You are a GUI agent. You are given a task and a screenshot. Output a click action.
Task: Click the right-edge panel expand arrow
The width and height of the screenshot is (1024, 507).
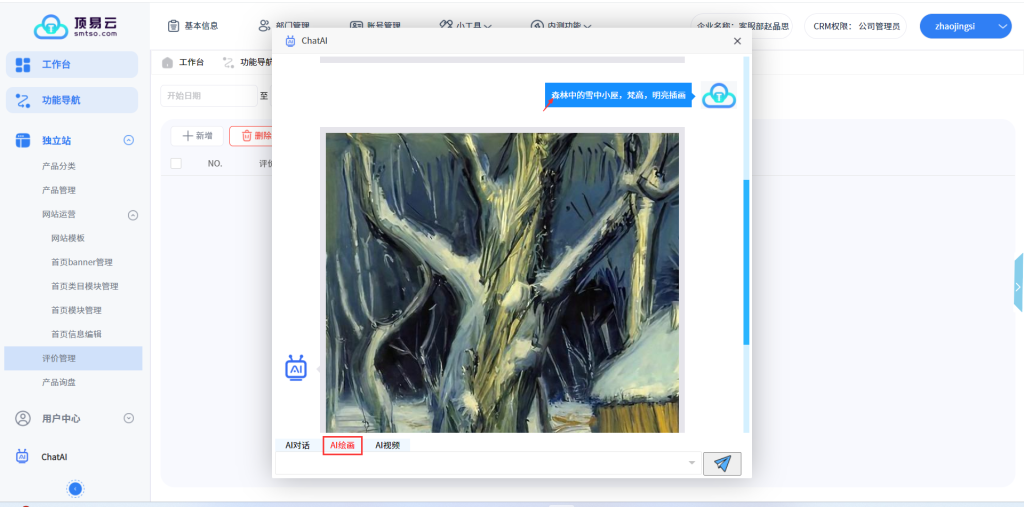[1018, 286]
